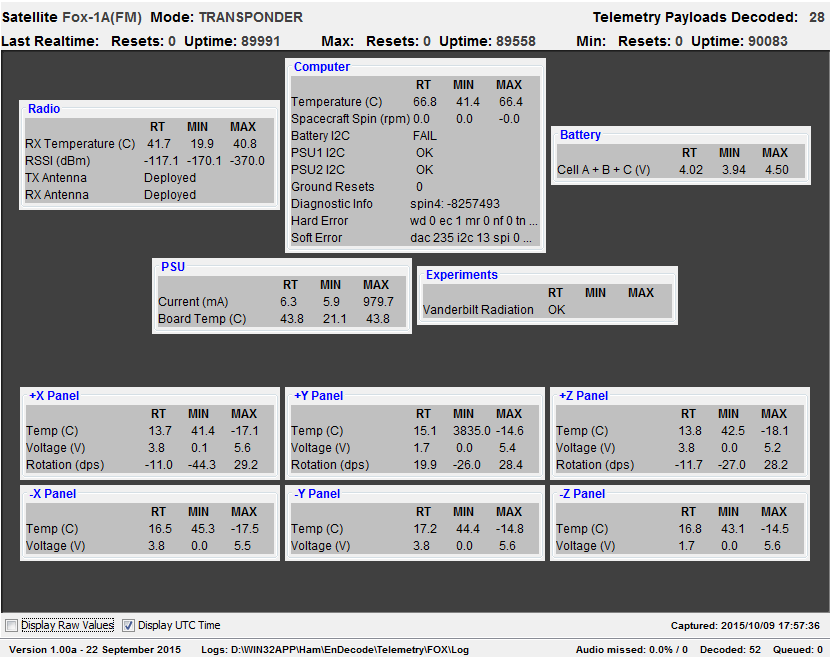The width and height of the screenshot is (830, 657).
Task: Select the 'RSSI (dBm)' row label
Action: coord(58,161)
